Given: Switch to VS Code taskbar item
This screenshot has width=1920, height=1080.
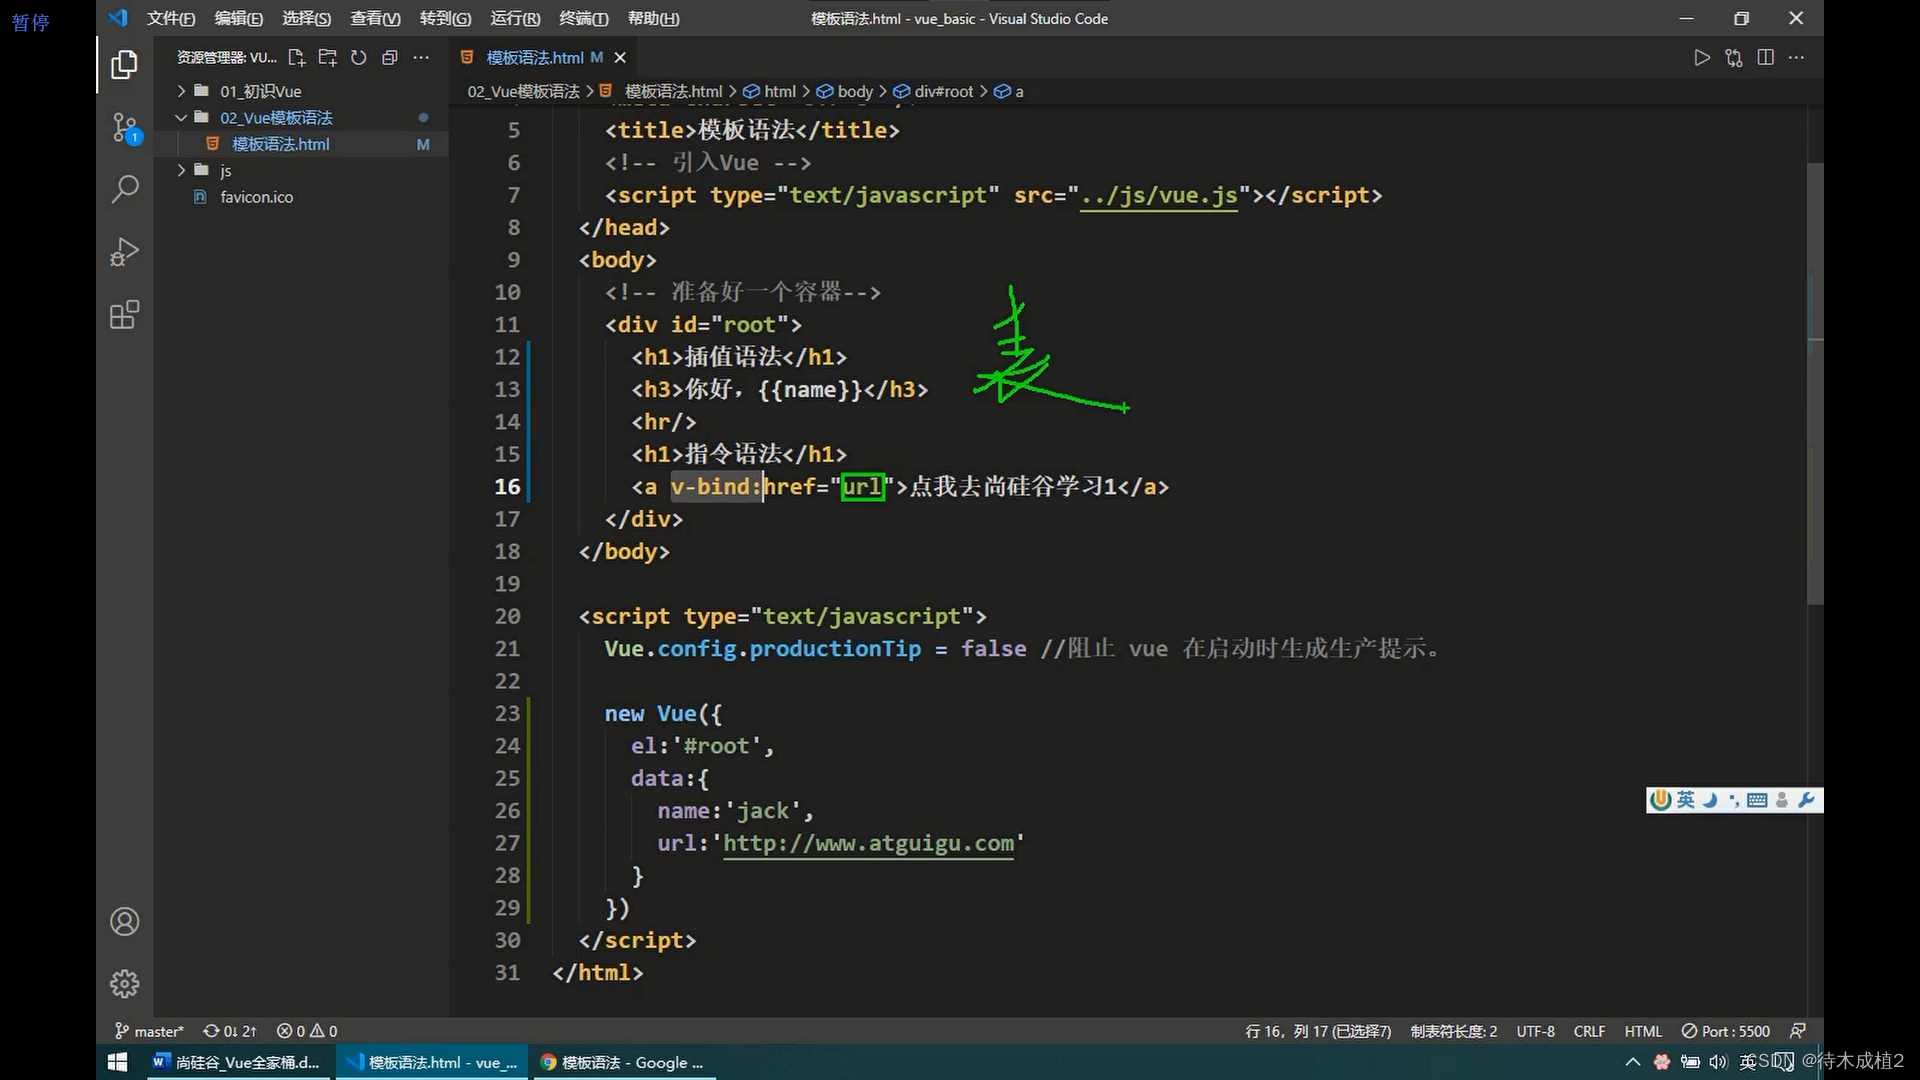Looking at the screenshot, I should (x=433, y=1062).
